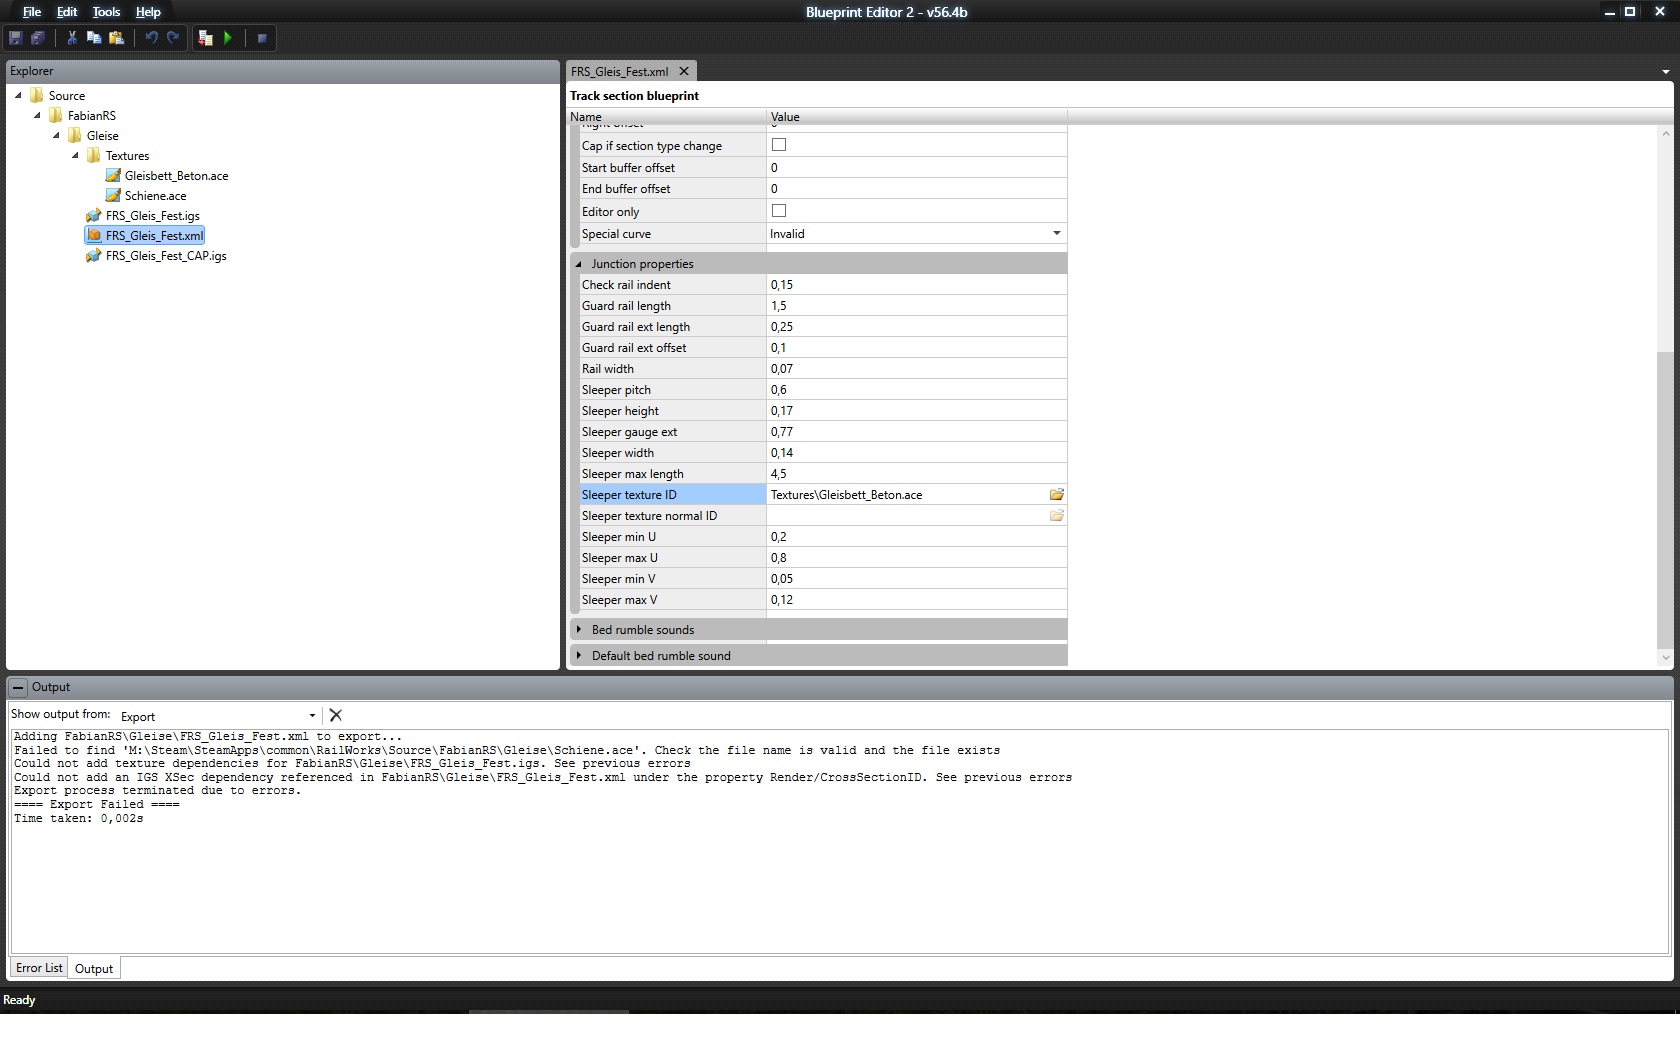Click the Paste clipboard icon
Image resolution: width=1680 pixels, height=1050 pixels.
point(117,38)
